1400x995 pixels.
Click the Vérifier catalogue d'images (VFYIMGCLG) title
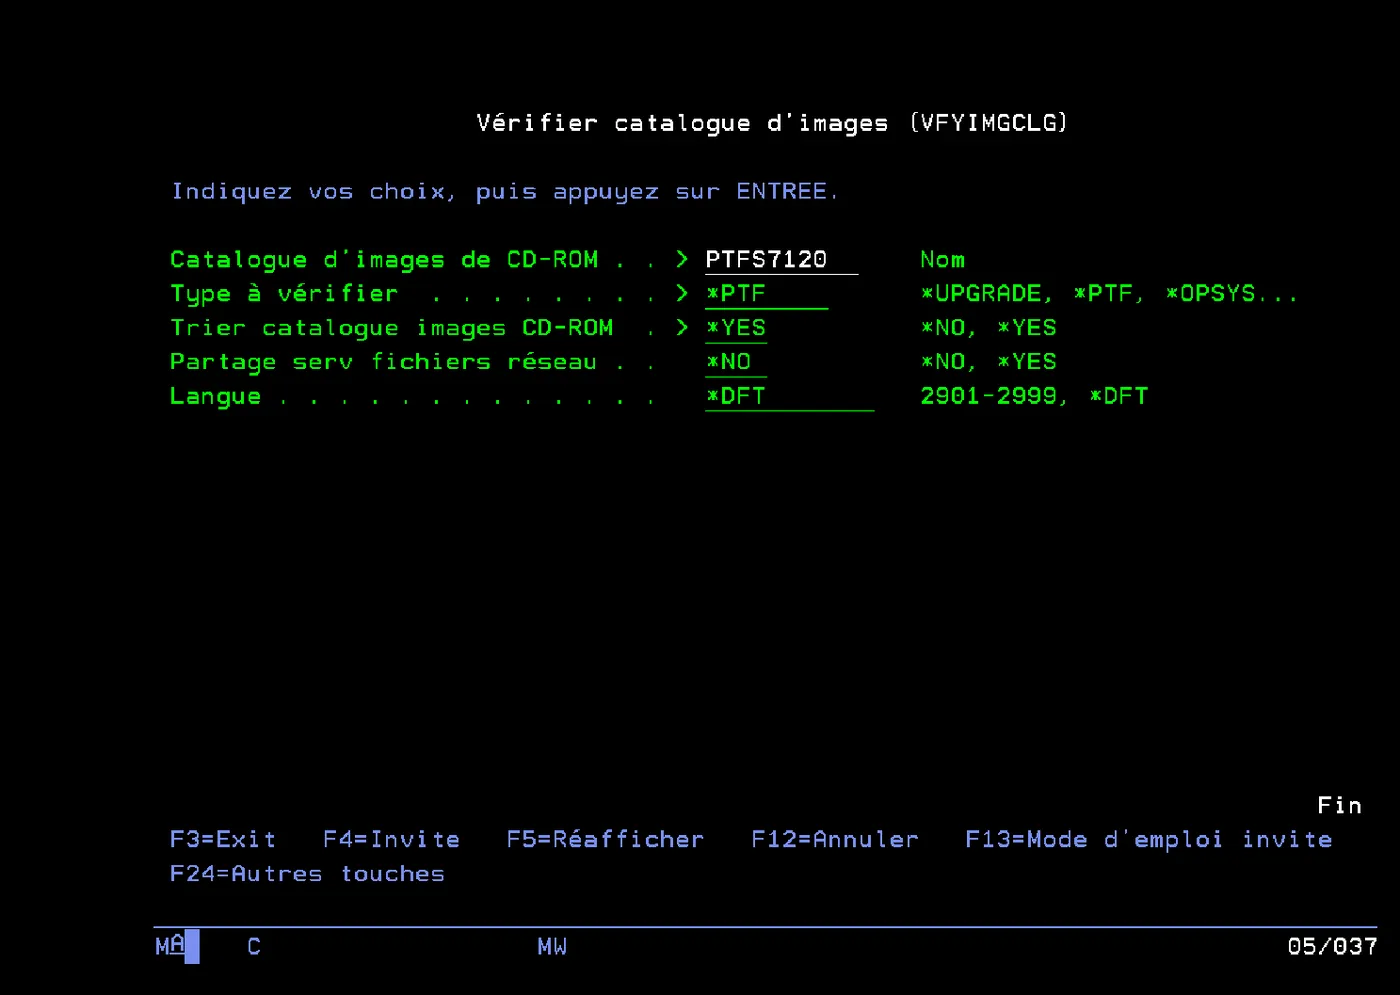(772, 123)
